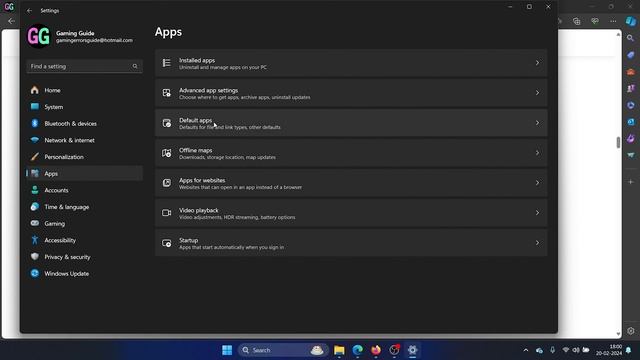Open Shopping tag in Edge sidebar
The image size is (640, 360).
(631, 55)
